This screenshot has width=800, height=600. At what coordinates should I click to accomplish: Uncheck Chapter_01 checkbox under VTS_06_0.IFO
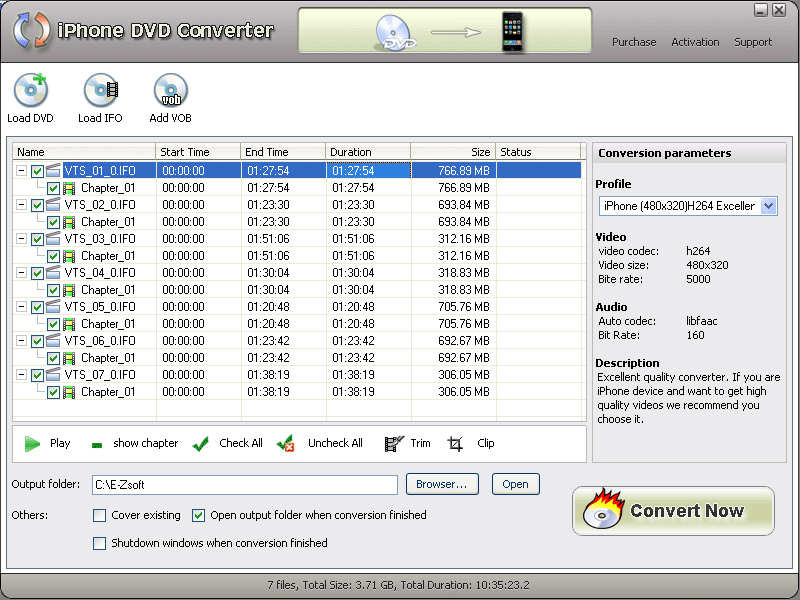tap(53, 358)
